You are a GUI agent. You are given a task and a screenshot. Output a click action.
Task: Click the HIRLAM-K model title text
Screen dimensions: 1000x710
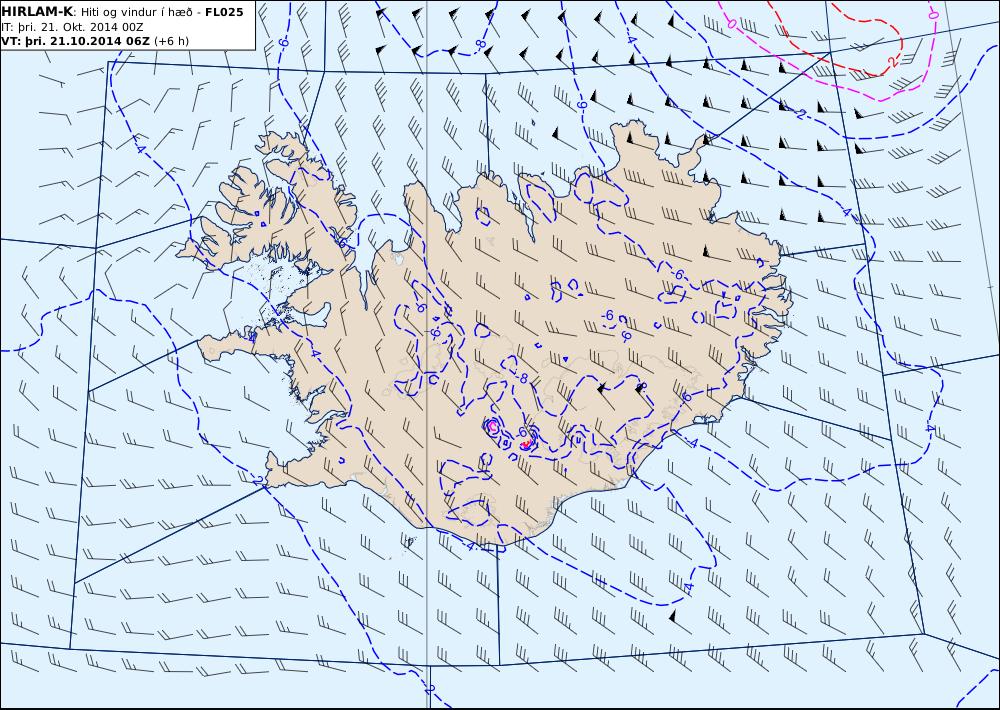(37, 11)
